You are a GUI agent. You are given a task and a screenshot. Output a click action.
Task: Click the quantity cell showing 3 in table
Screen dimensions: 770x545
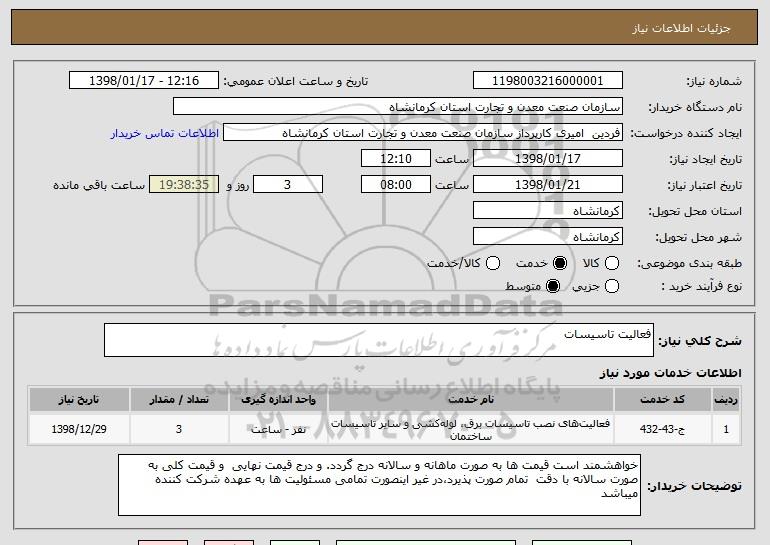pyautogui.click(x=179, y=429)
